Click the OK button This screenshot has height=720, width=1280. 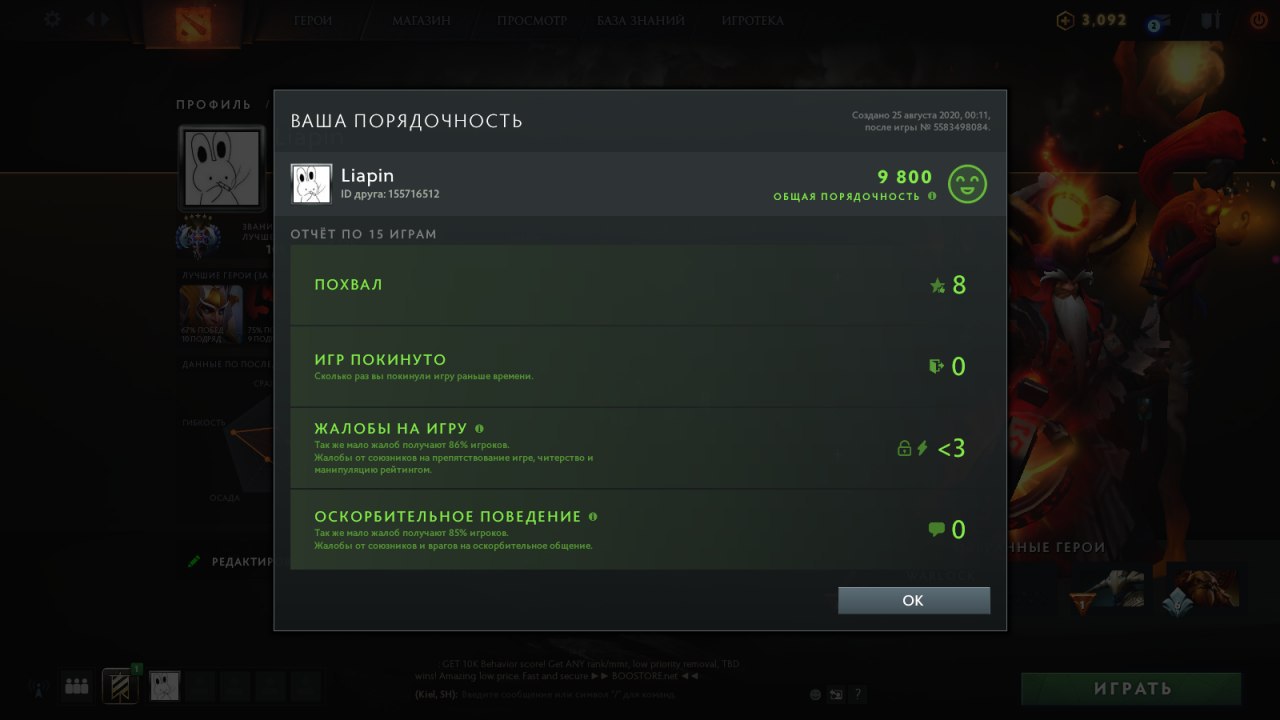click(914, 600)
